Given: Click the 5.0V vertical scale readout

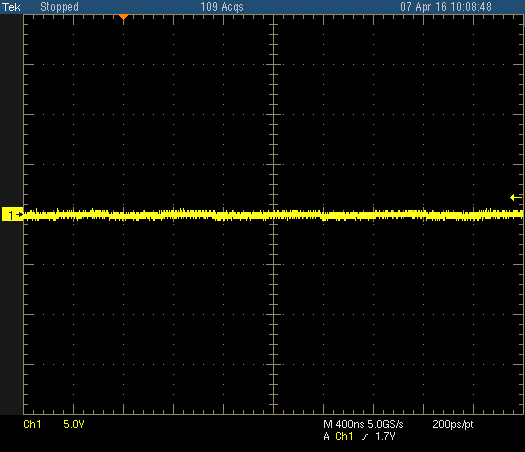Looking at the screenshot, I should pyautogui.click(x=74, y=425).
